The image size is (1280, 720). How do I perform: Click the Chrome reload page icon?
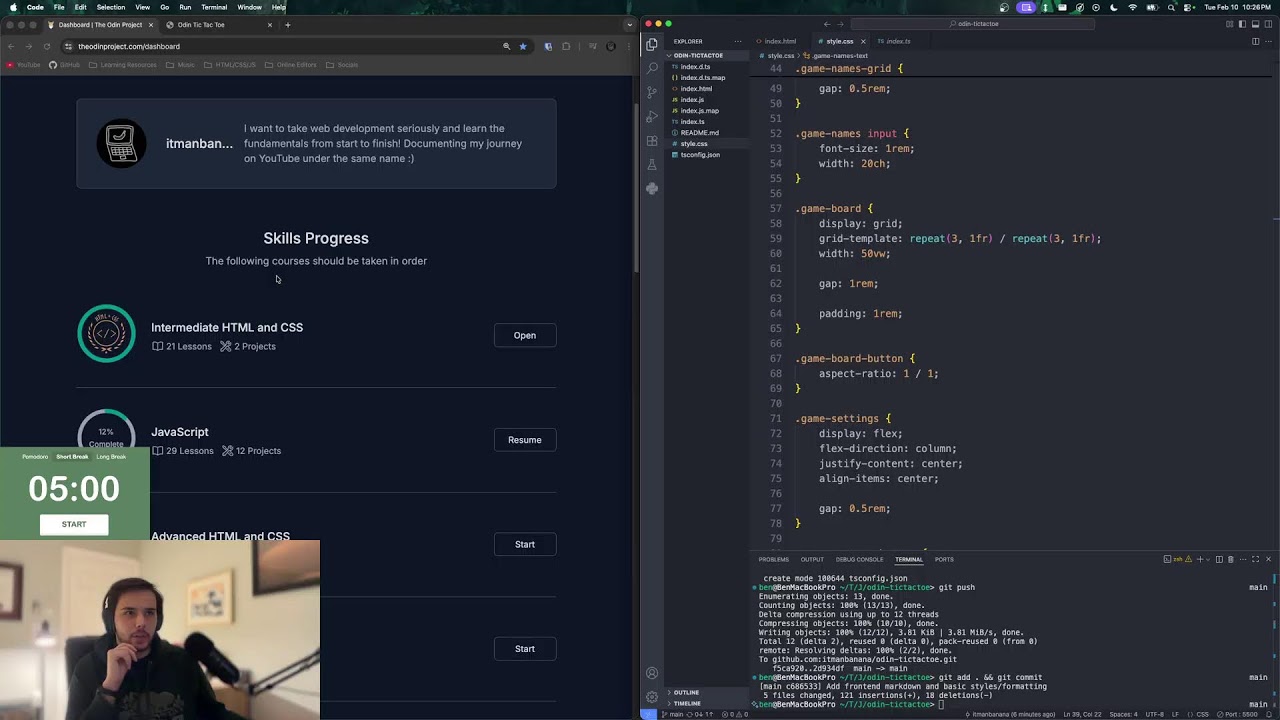click(x=46, y=46)
